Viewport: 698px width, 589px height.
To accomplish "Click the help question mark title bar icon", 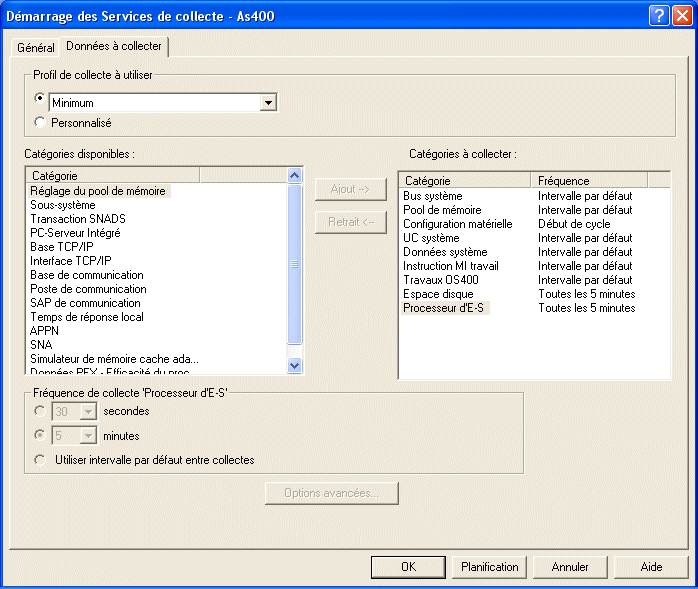I will tap(659, 16).
